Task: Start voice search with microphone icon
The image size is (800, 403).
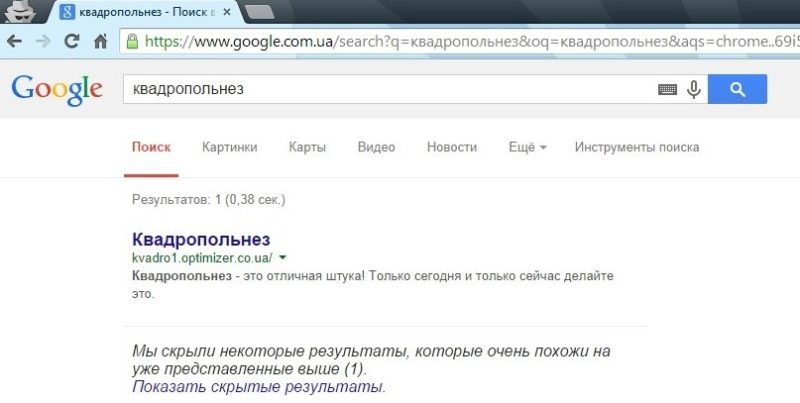Action: coord(693,89)
